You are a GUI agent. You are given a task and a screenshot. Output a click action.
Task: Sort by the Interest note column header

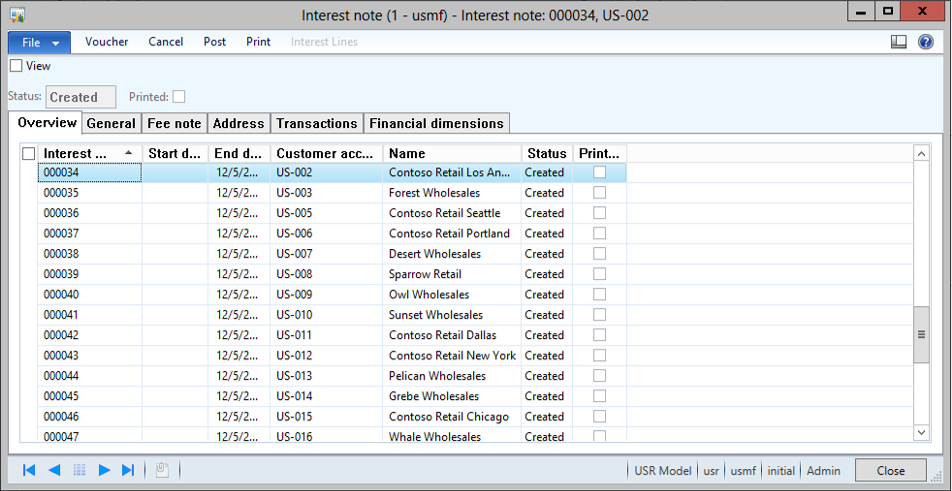pyautogui.click(x=80, y=153)
